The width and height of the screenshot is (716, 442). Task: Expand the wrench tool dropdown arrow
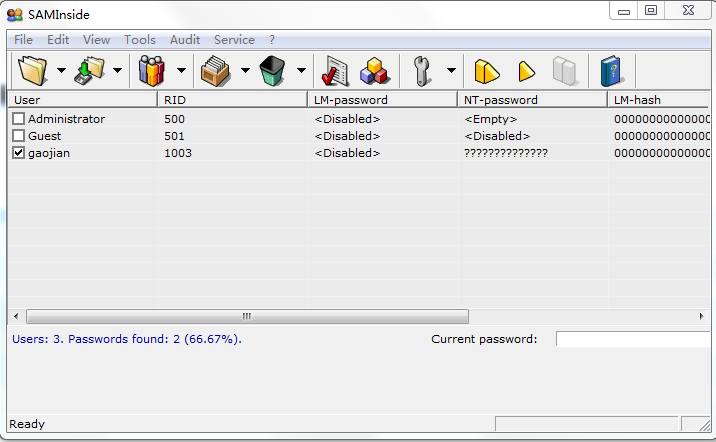[451, 70]
